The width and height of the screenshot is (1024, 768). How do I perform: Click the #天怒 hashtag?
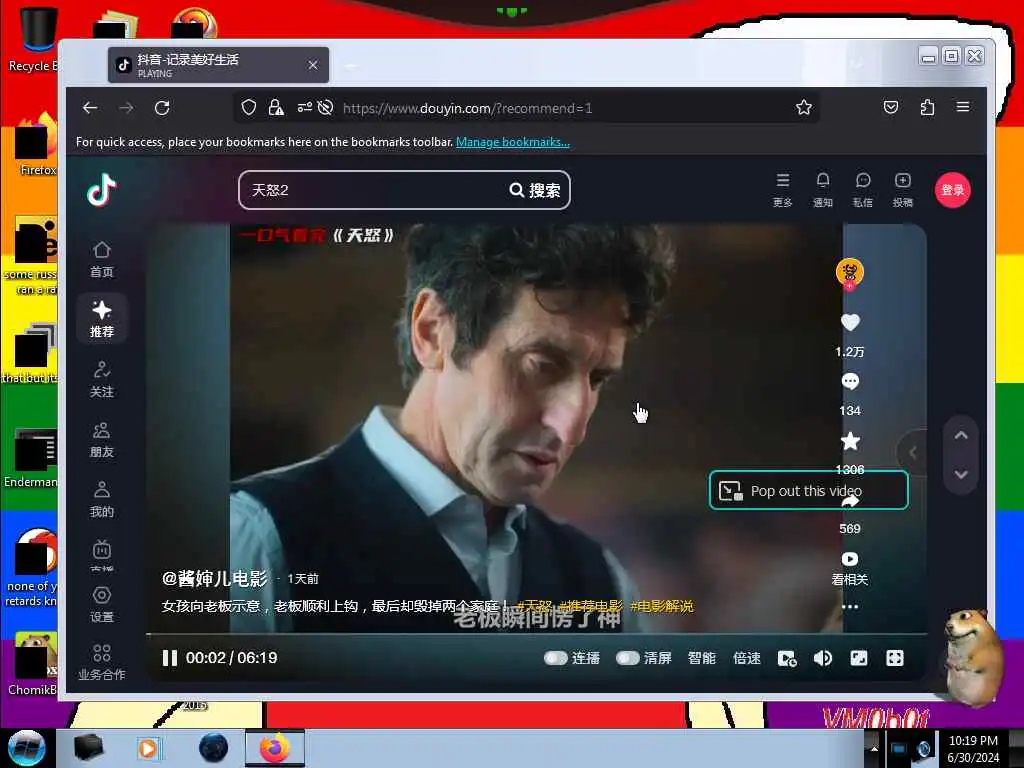[534, 606]
